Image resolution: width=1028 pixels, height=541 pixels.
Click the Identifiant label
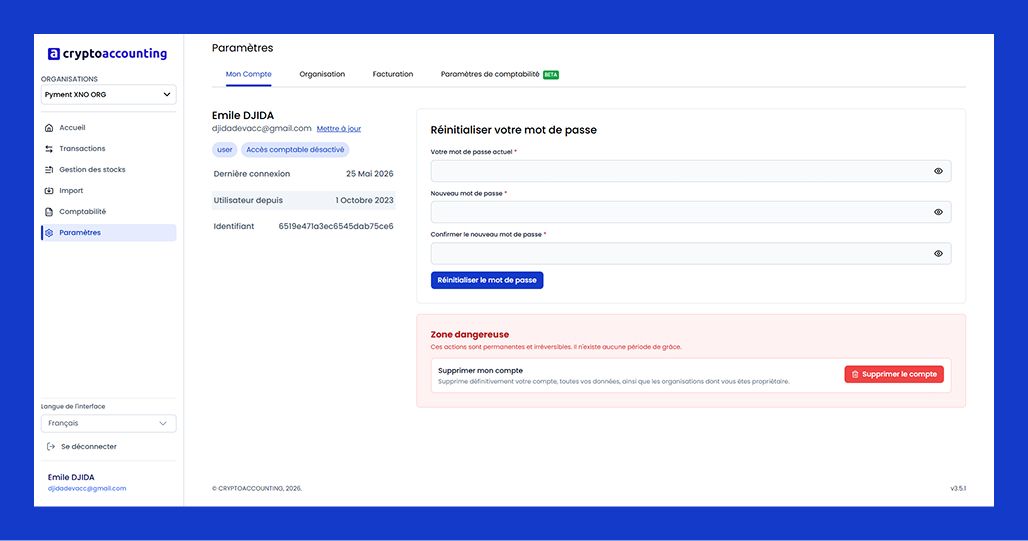tap(233, 226)
